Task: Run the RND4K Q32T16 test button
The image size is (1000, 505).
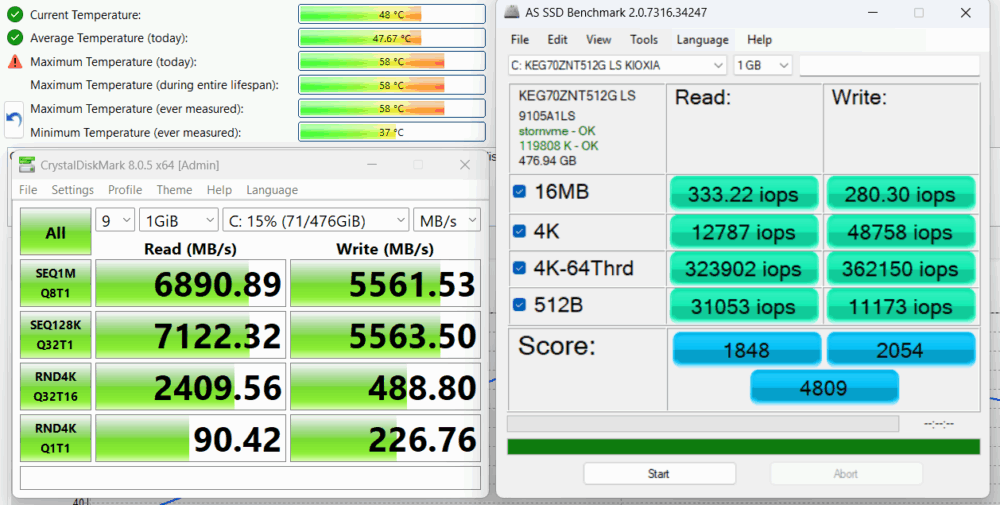Action: pos(55,386)
